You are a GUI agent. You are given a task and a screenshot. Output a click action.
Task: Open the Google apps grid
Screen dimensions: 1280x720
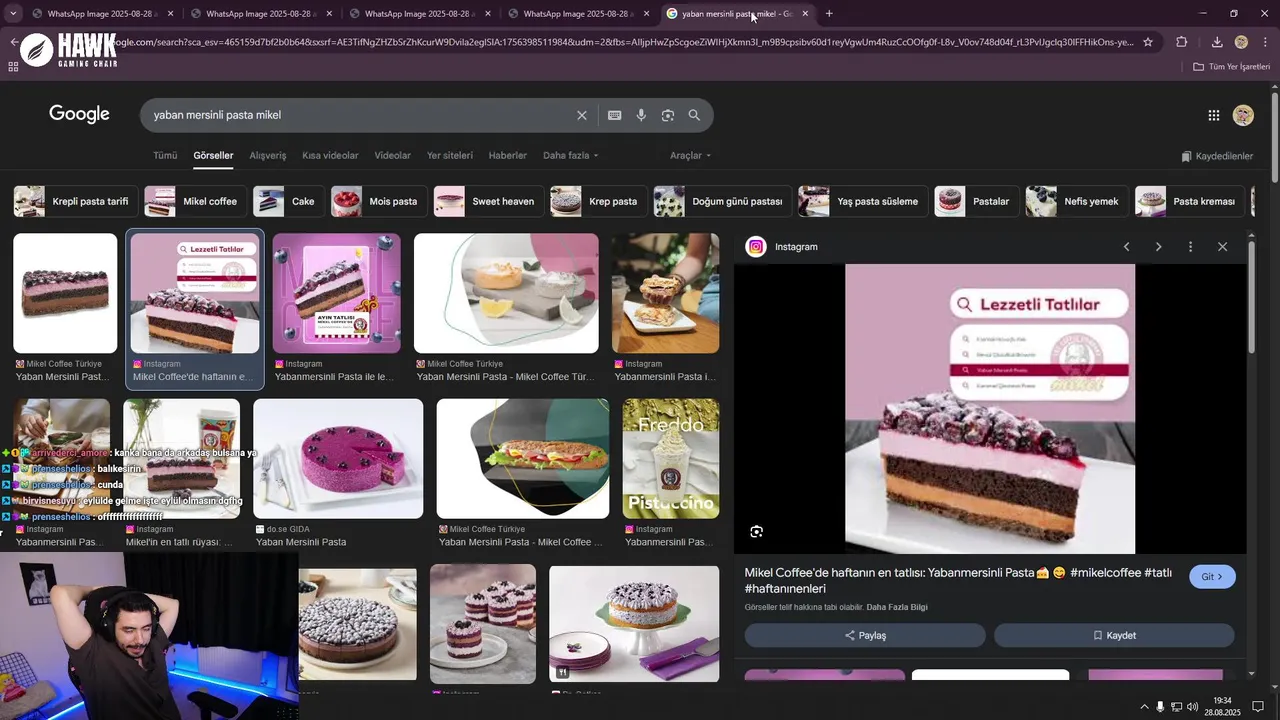(x=1213, y=115)
